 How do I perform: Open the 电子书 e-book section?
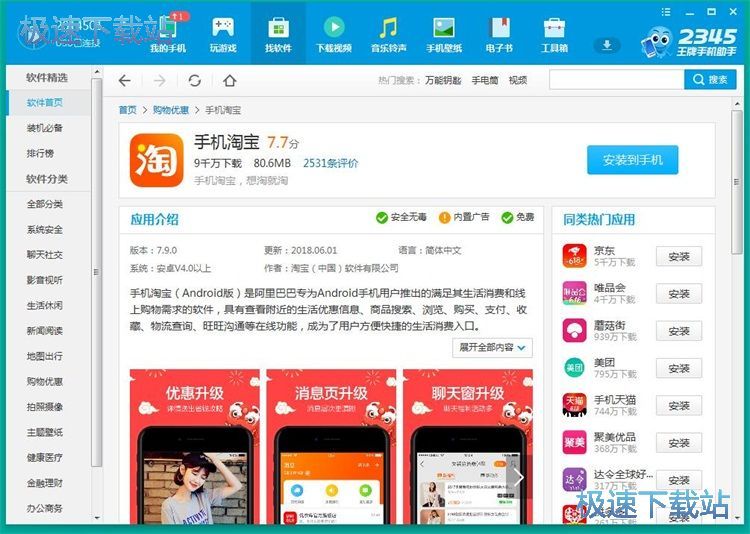499,34
